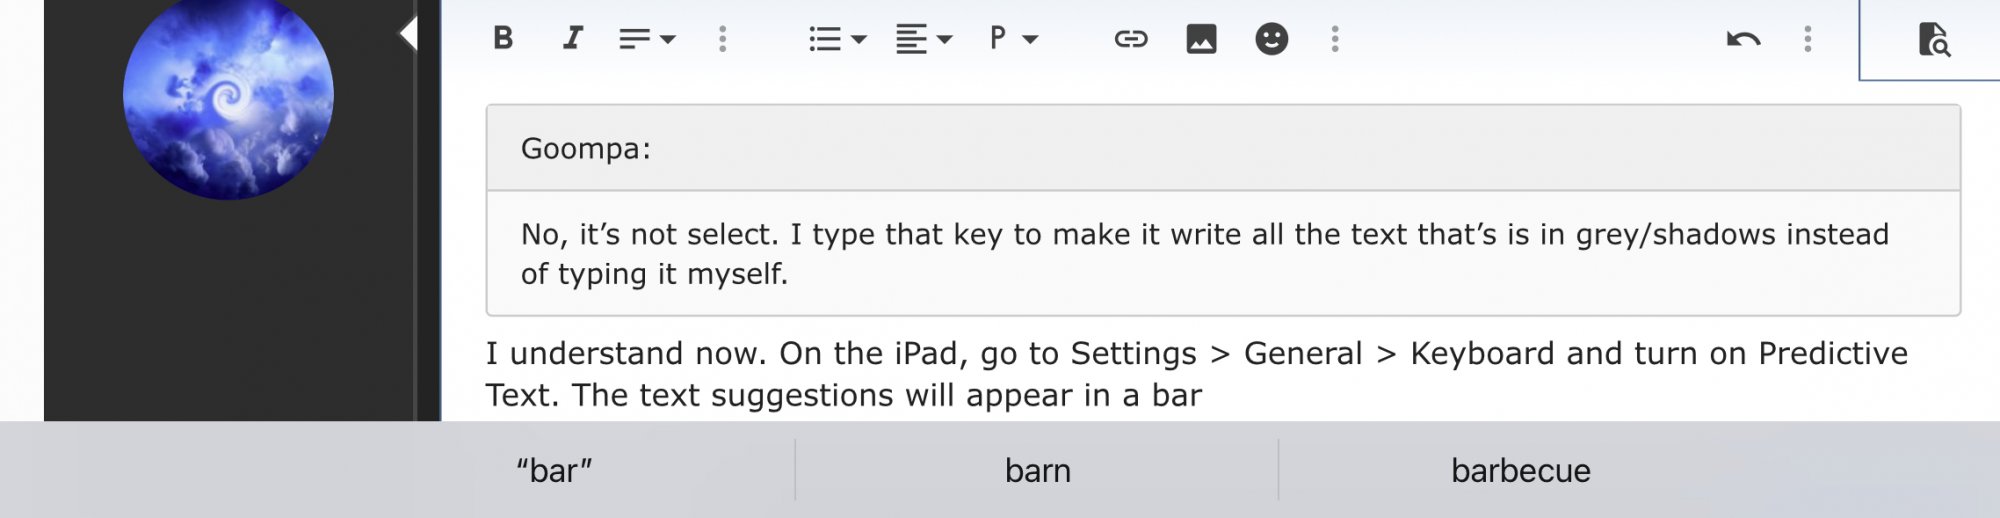The width and height of the screenshot is (2000, 518).
Task: Place cursor in the reply text after 'bar'
Action: click(x=1204, y=395)
